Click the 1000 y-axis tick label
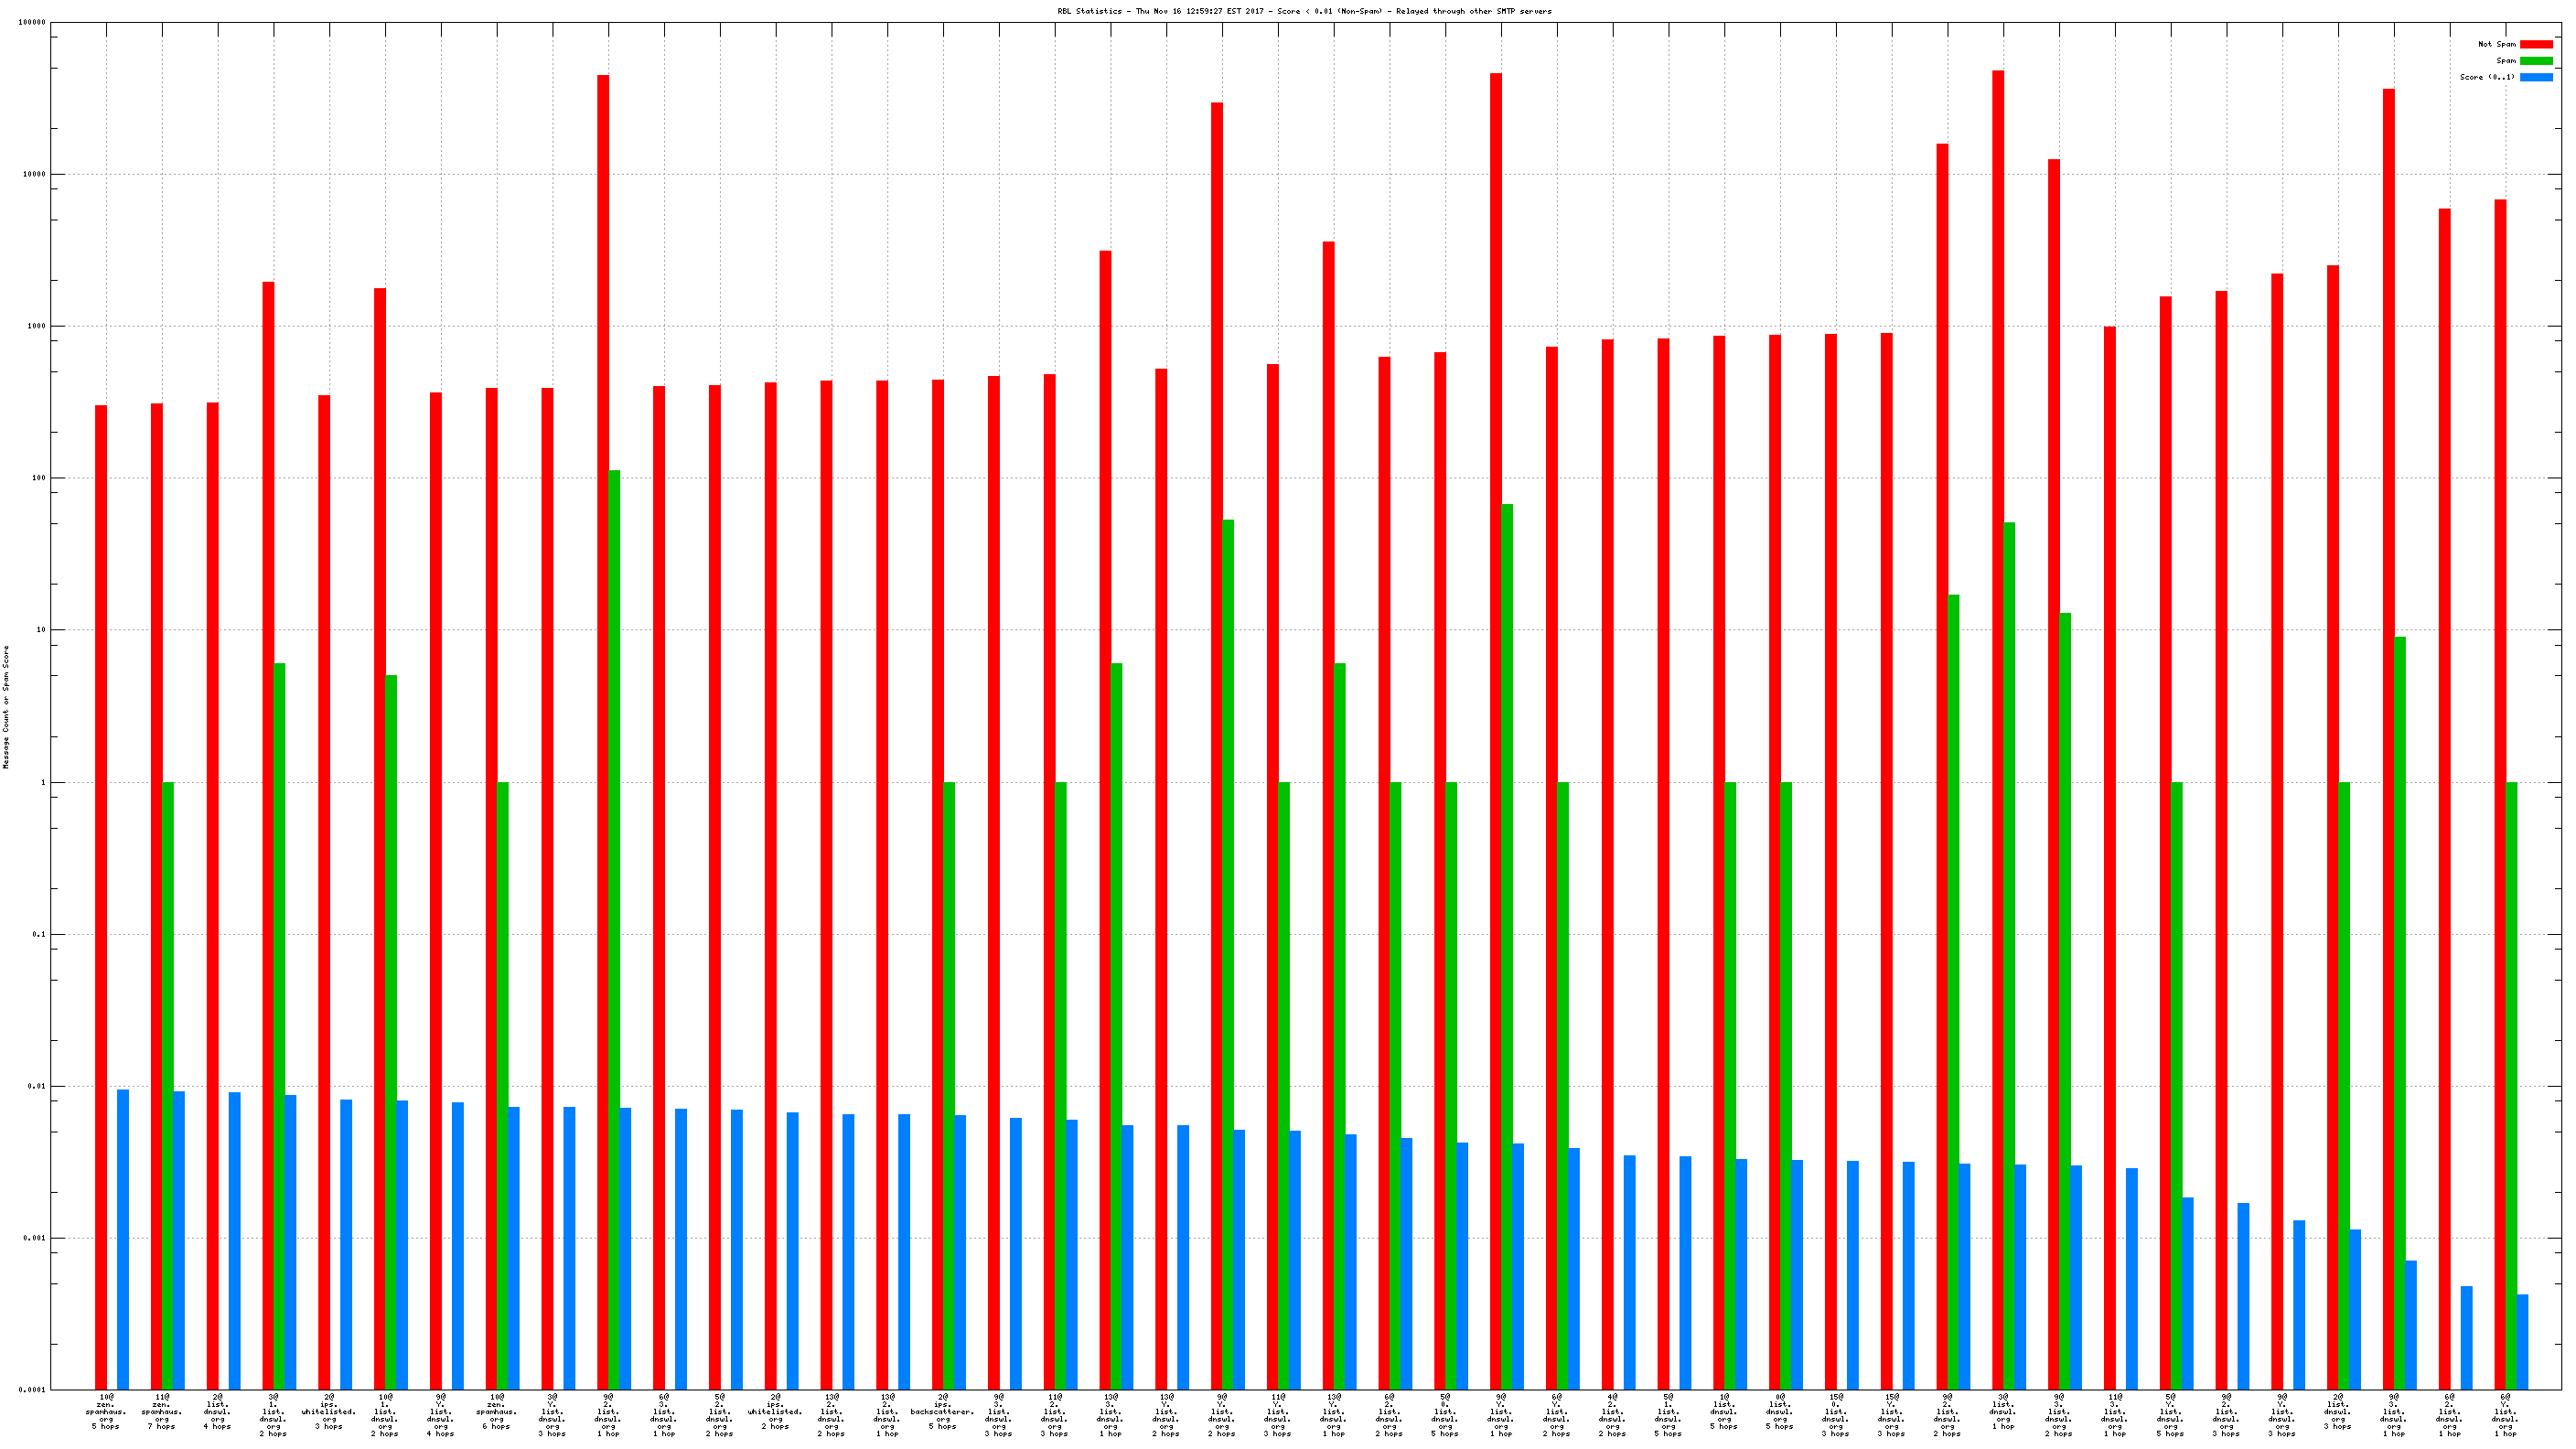The width and height of the screenshot is (2576, 1449). click(37, 326)
